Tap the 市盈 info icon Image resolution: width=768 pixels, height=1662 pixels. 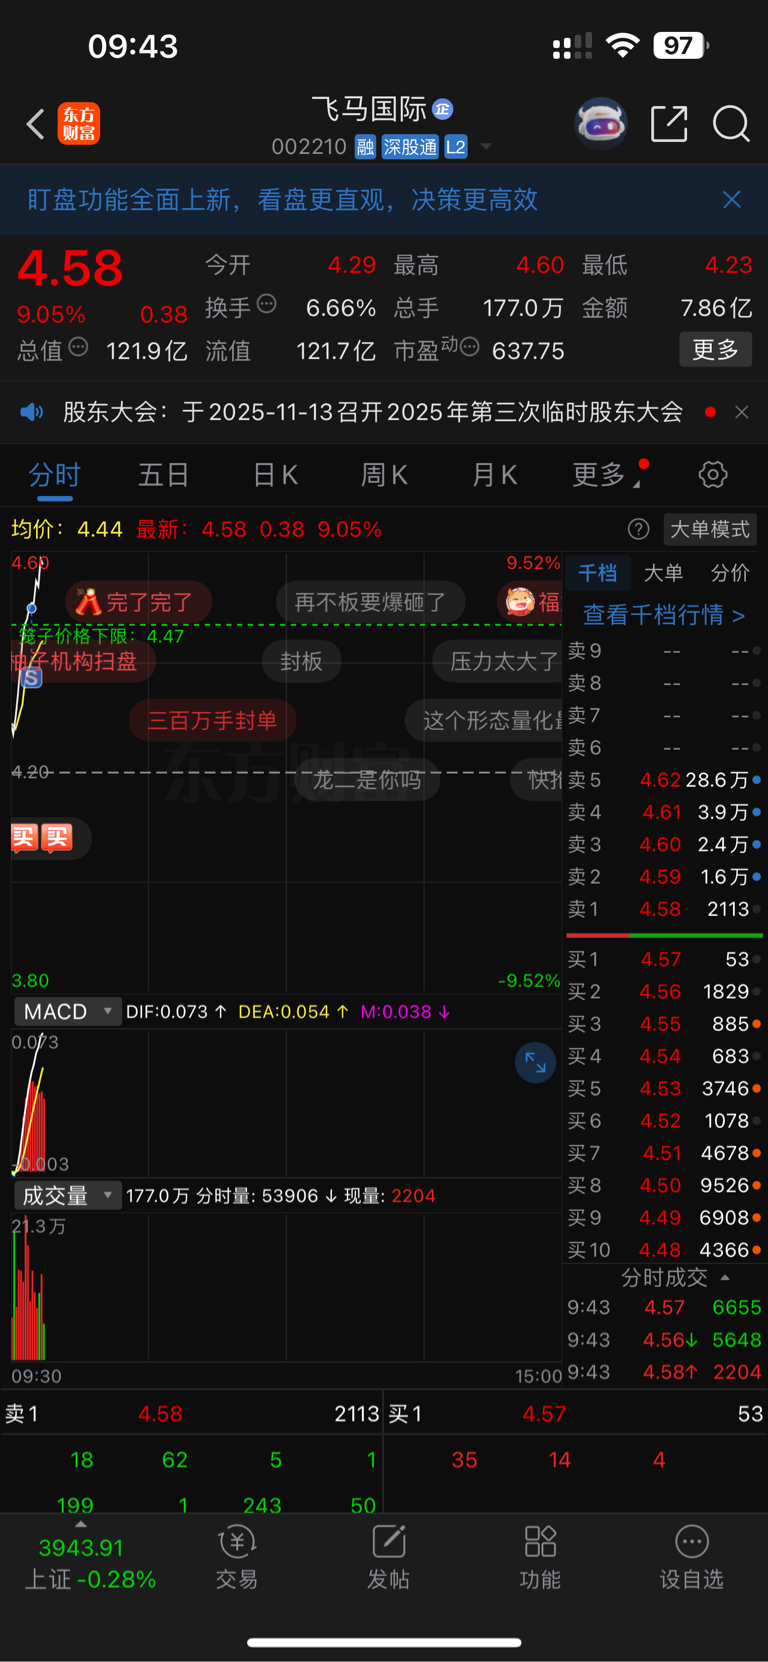click(x=470, y=347)
